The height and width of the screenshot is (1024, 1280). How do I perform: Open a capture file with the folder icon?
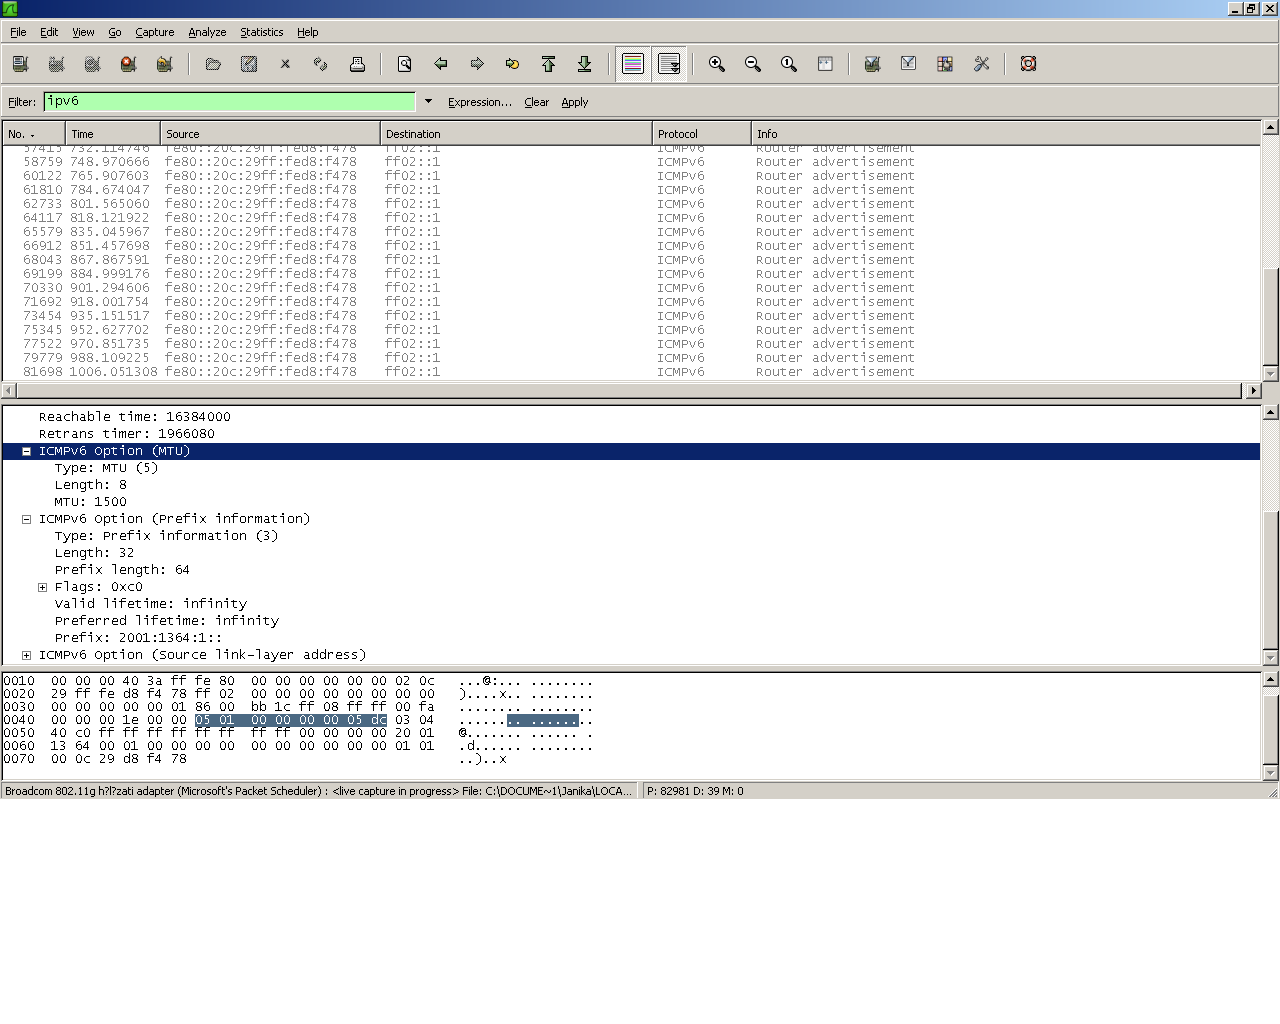pos(213,63)
